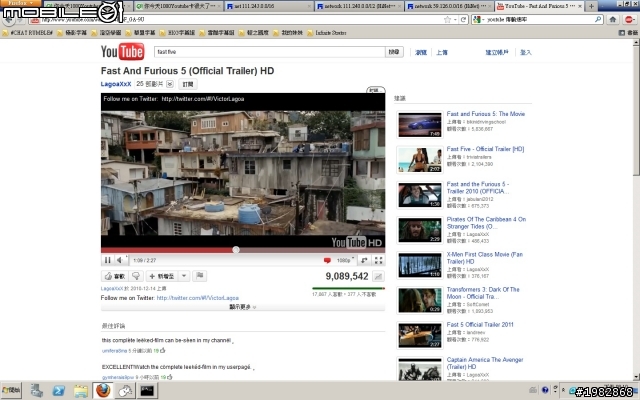The height and width of the screenshot is (400, 640).
Task: Toggle the player size expand icon
Action: pos(364,260)
